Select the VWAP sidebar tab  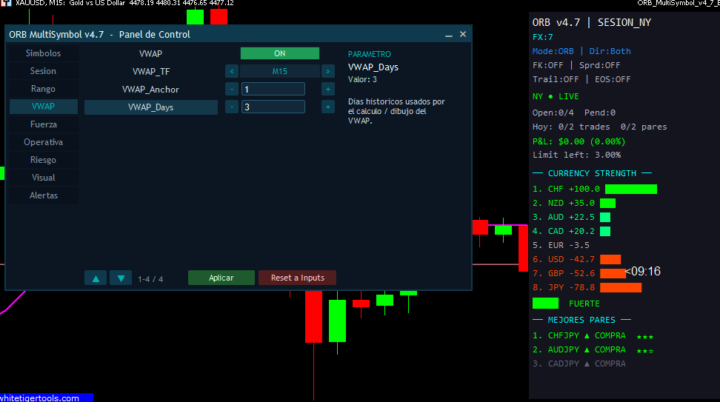click(x=43, y=107)
